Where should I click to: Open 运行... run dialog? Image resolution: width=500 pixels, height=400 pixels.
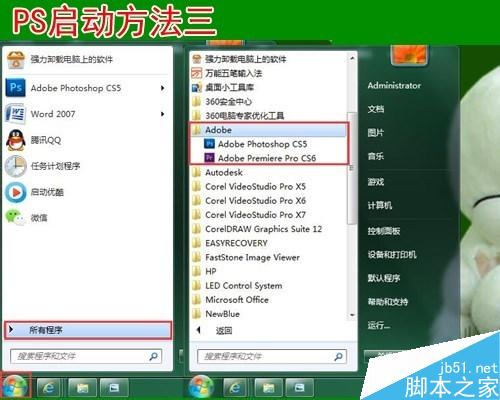pyautogui.click(x=379, y=325)
